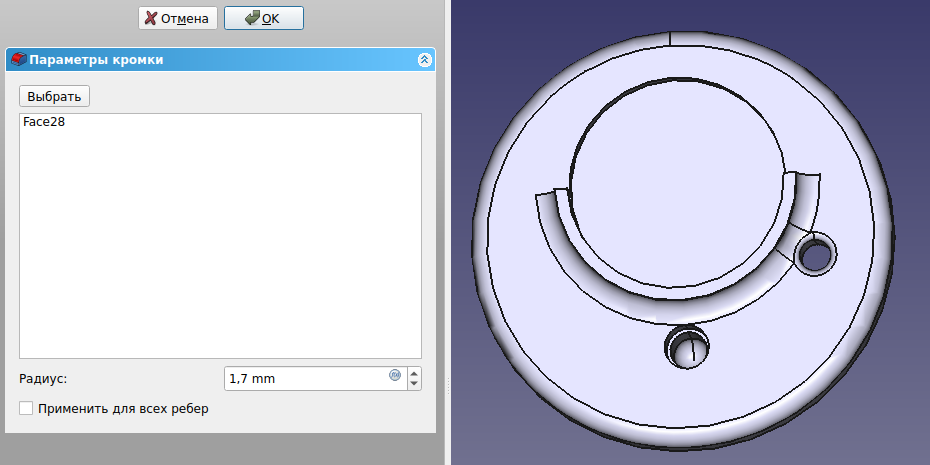Enable Применить для всех ребер checkbox
930x465 pixels.
coord(26,409)
